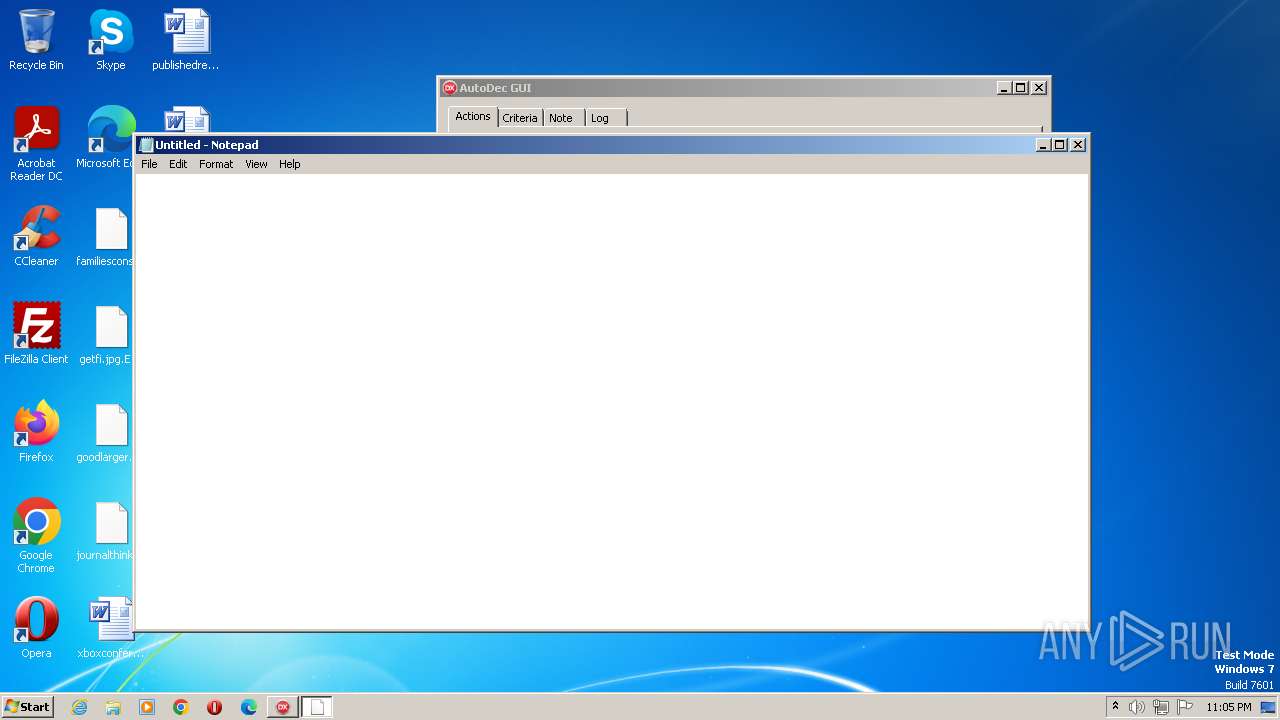Click the Notepad title bar icon
This screenshot has height=720, width=1280.
tap(146, 145)
